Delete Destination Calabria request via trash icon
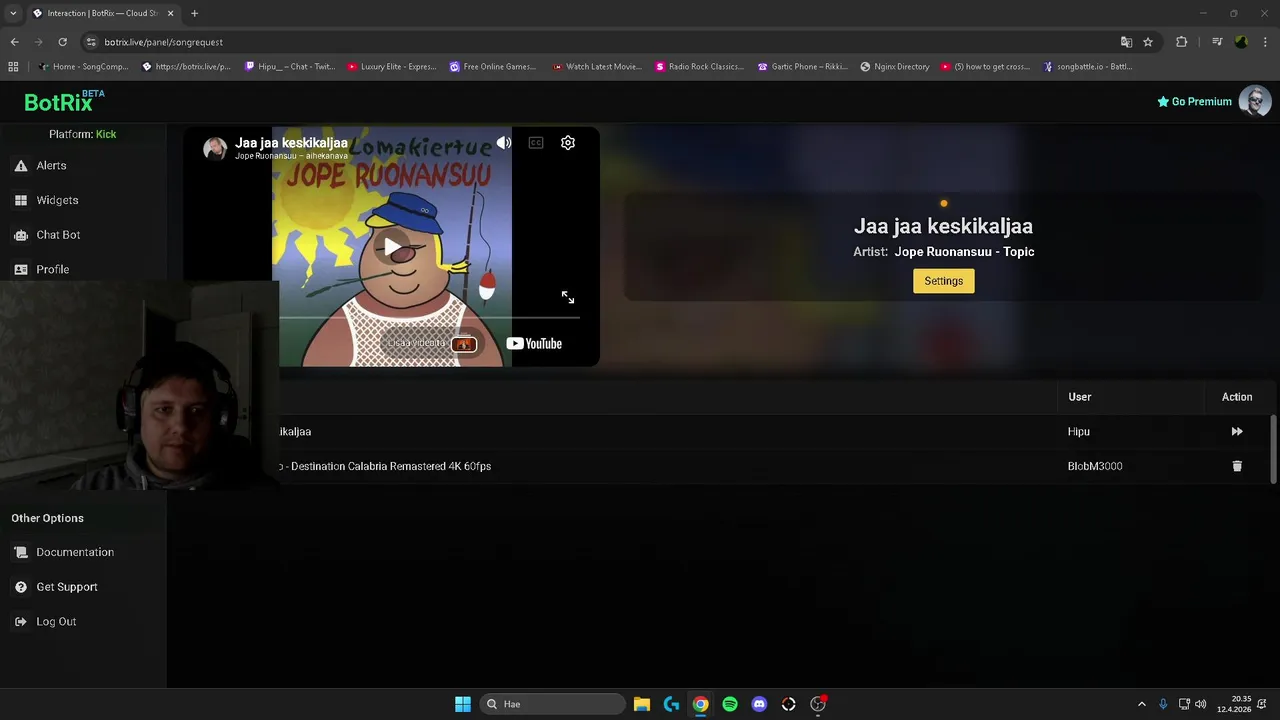This screenshot has height=720, width=1280. [x=1237, y=466]
